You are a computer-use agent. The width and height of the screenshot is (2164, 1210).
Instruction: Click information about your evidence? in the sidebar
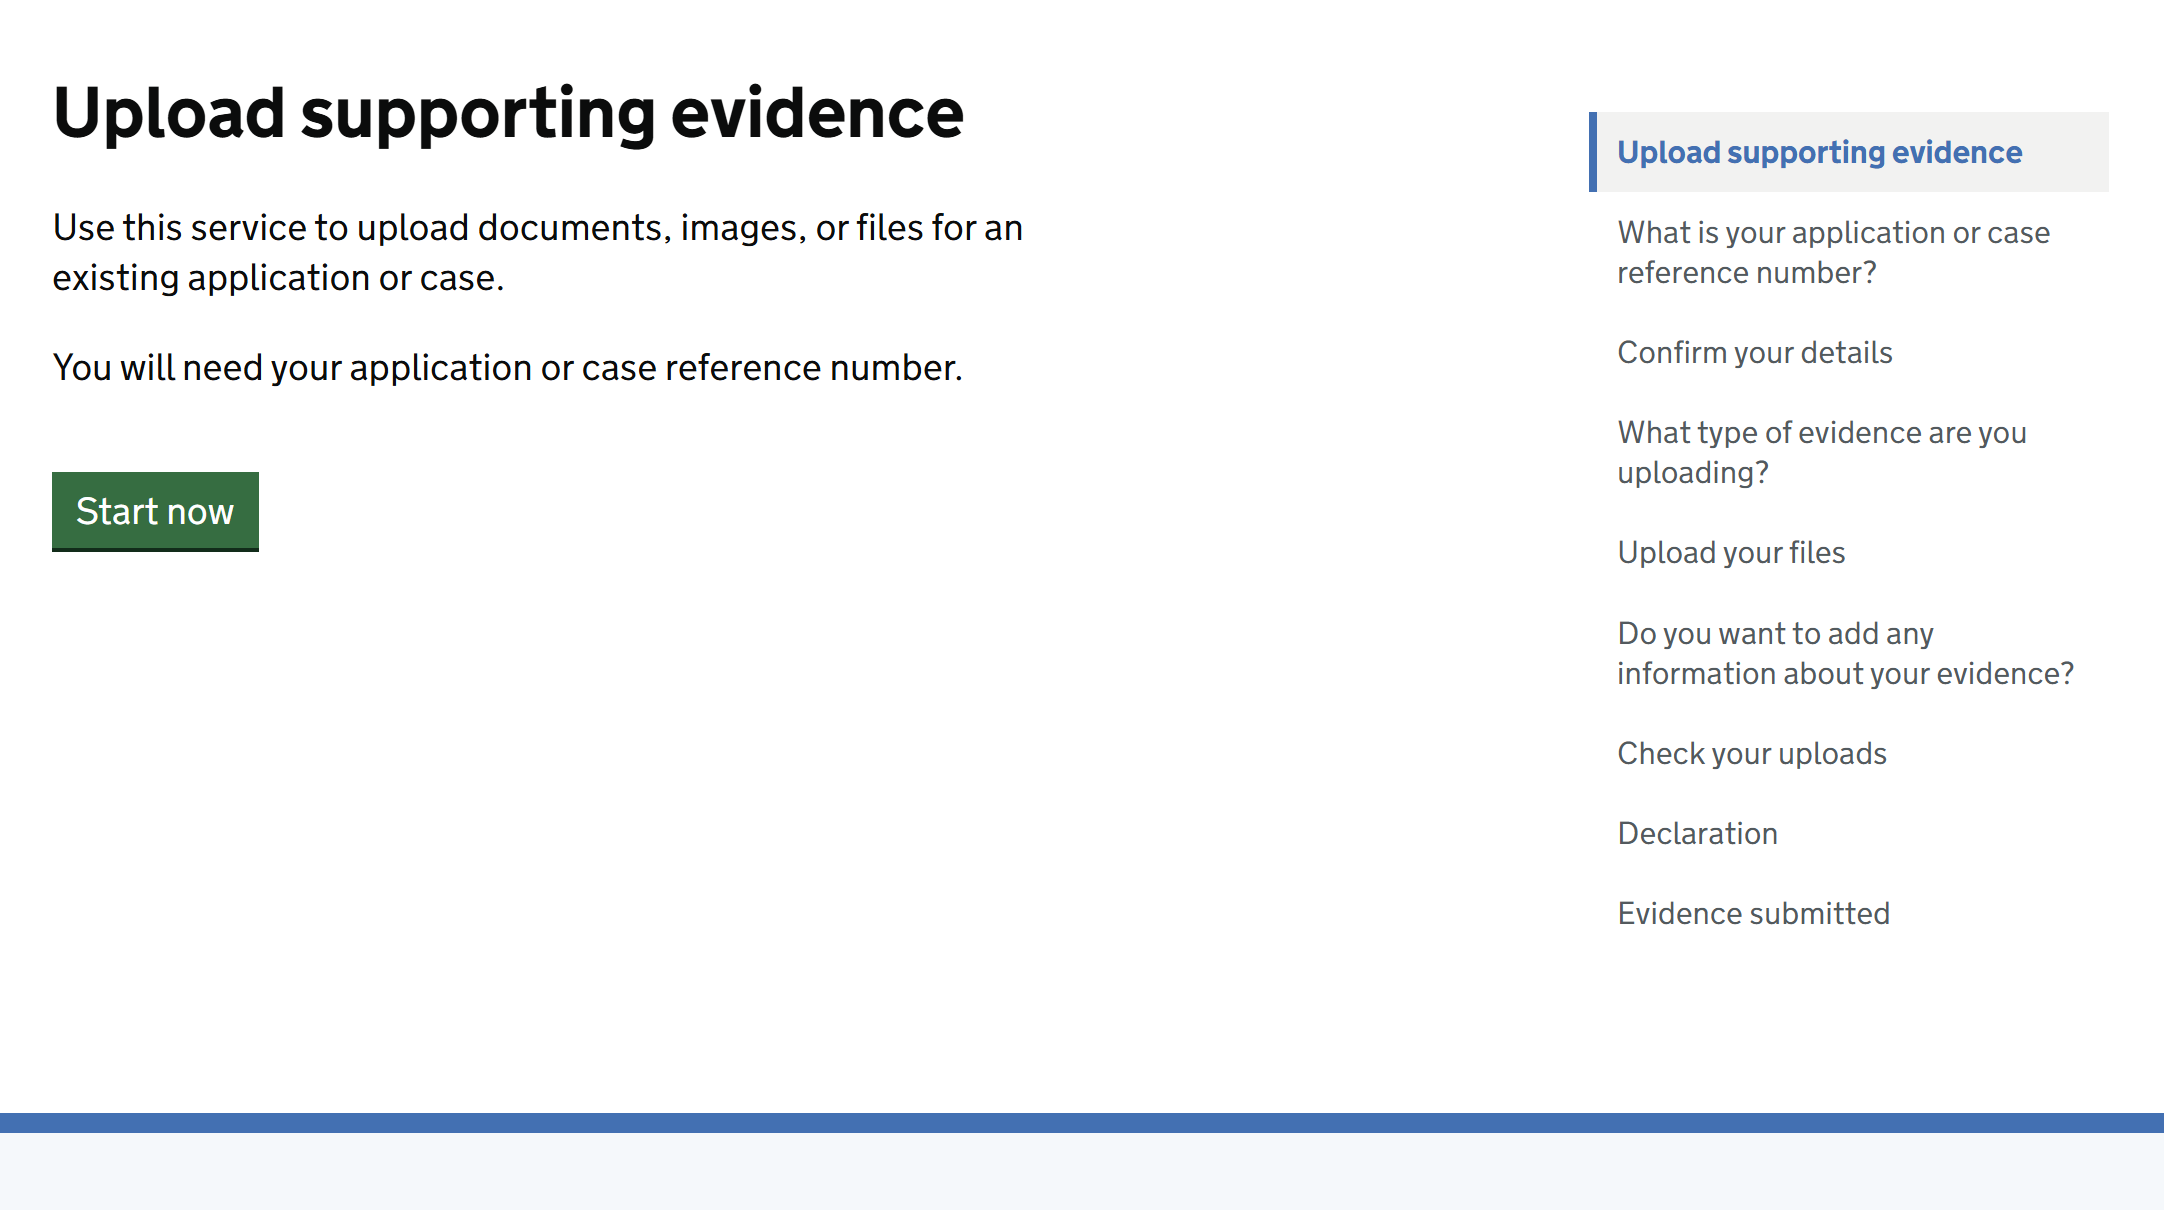(1845, 673)
